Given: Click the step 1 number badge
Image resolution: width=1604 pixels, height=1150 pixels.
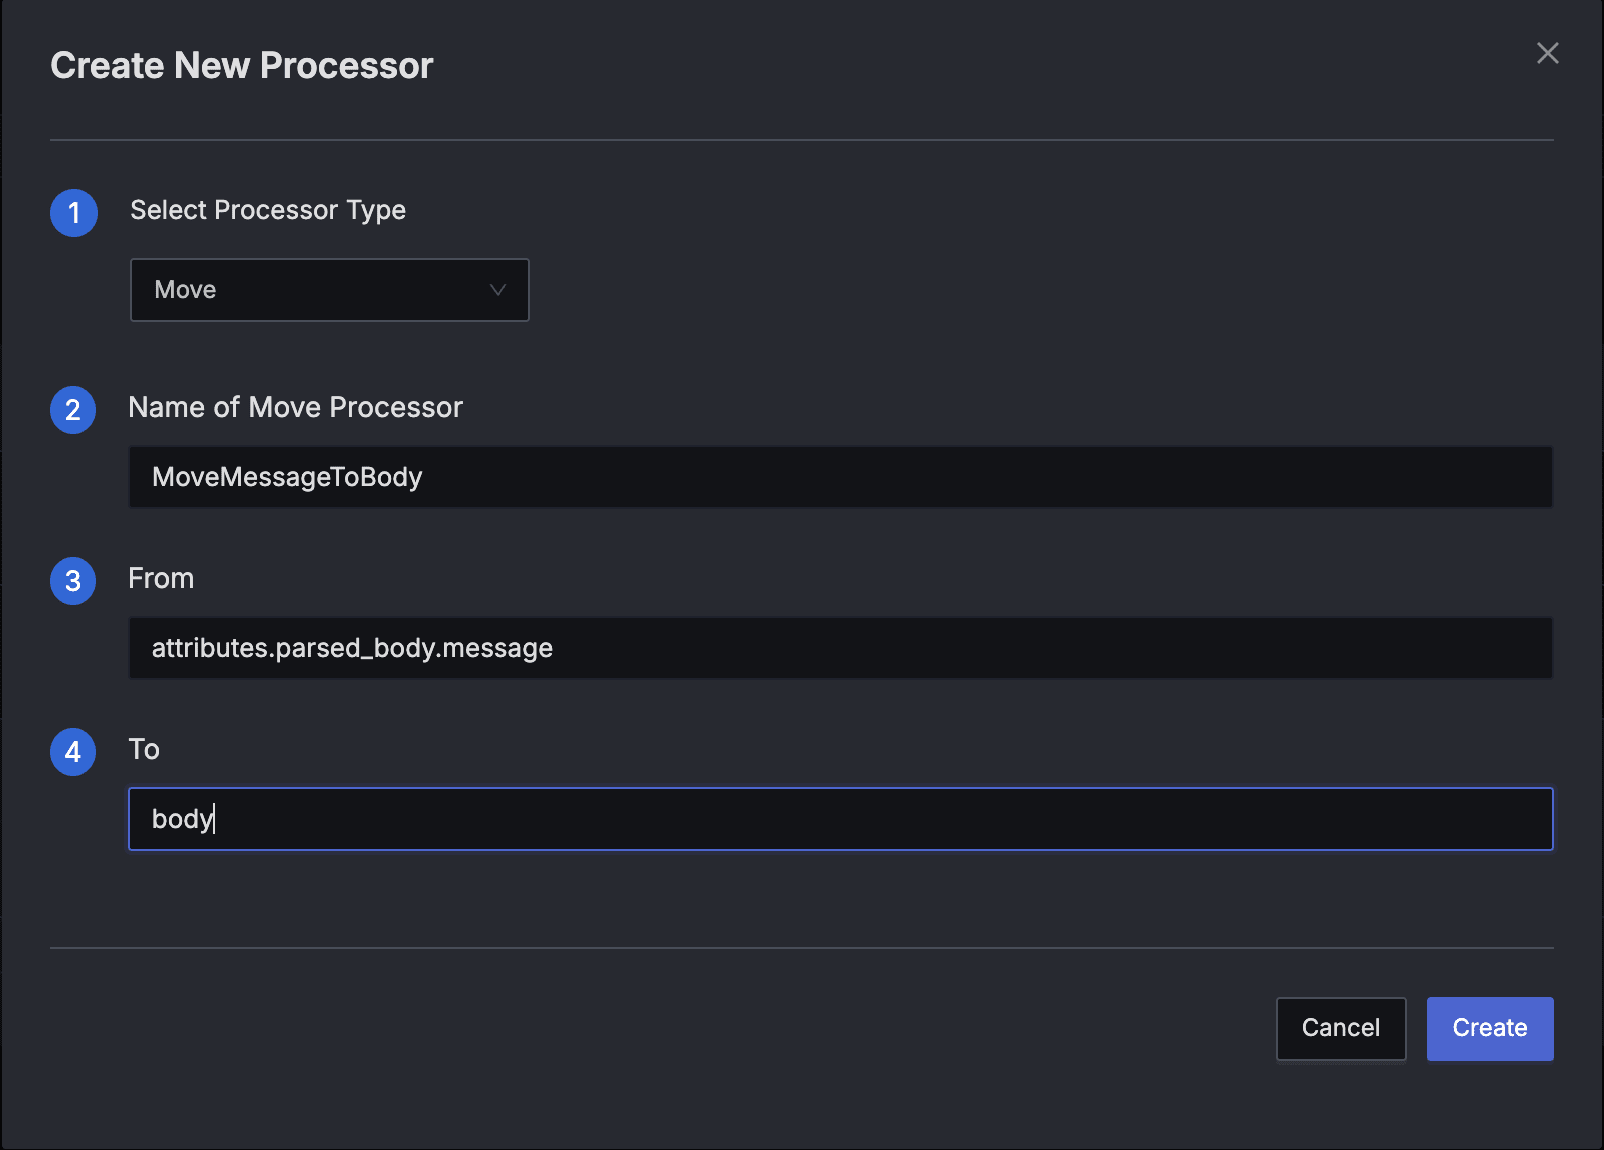Looking at the screenshot, I should tap(74, 213).
